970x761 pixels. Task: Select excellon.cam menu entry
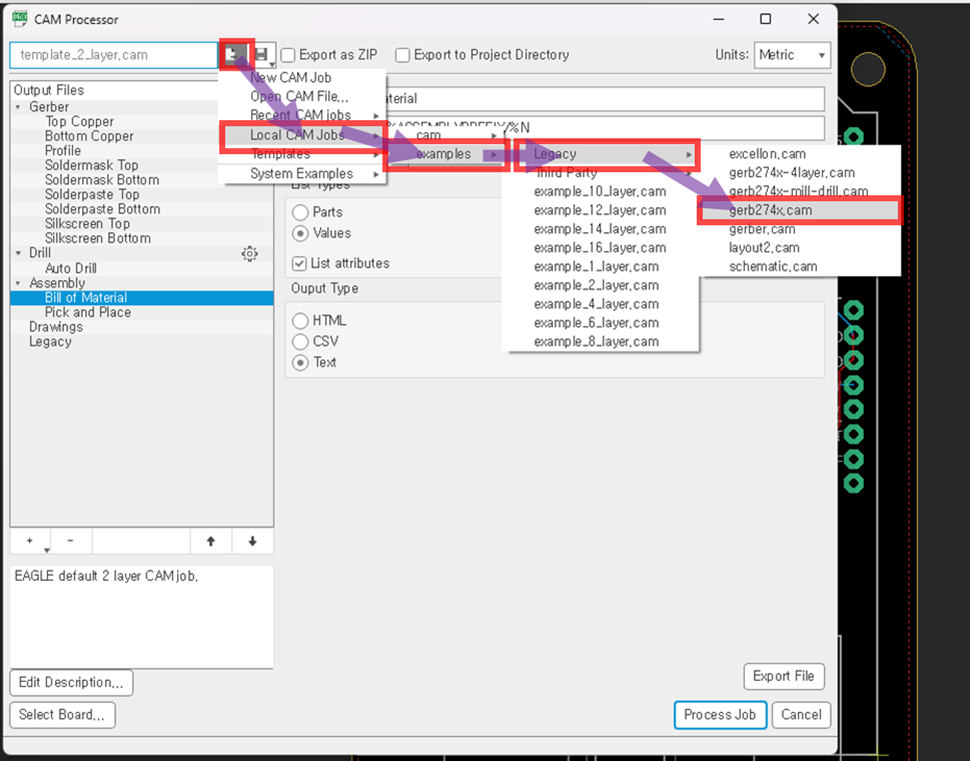point(802,154)
